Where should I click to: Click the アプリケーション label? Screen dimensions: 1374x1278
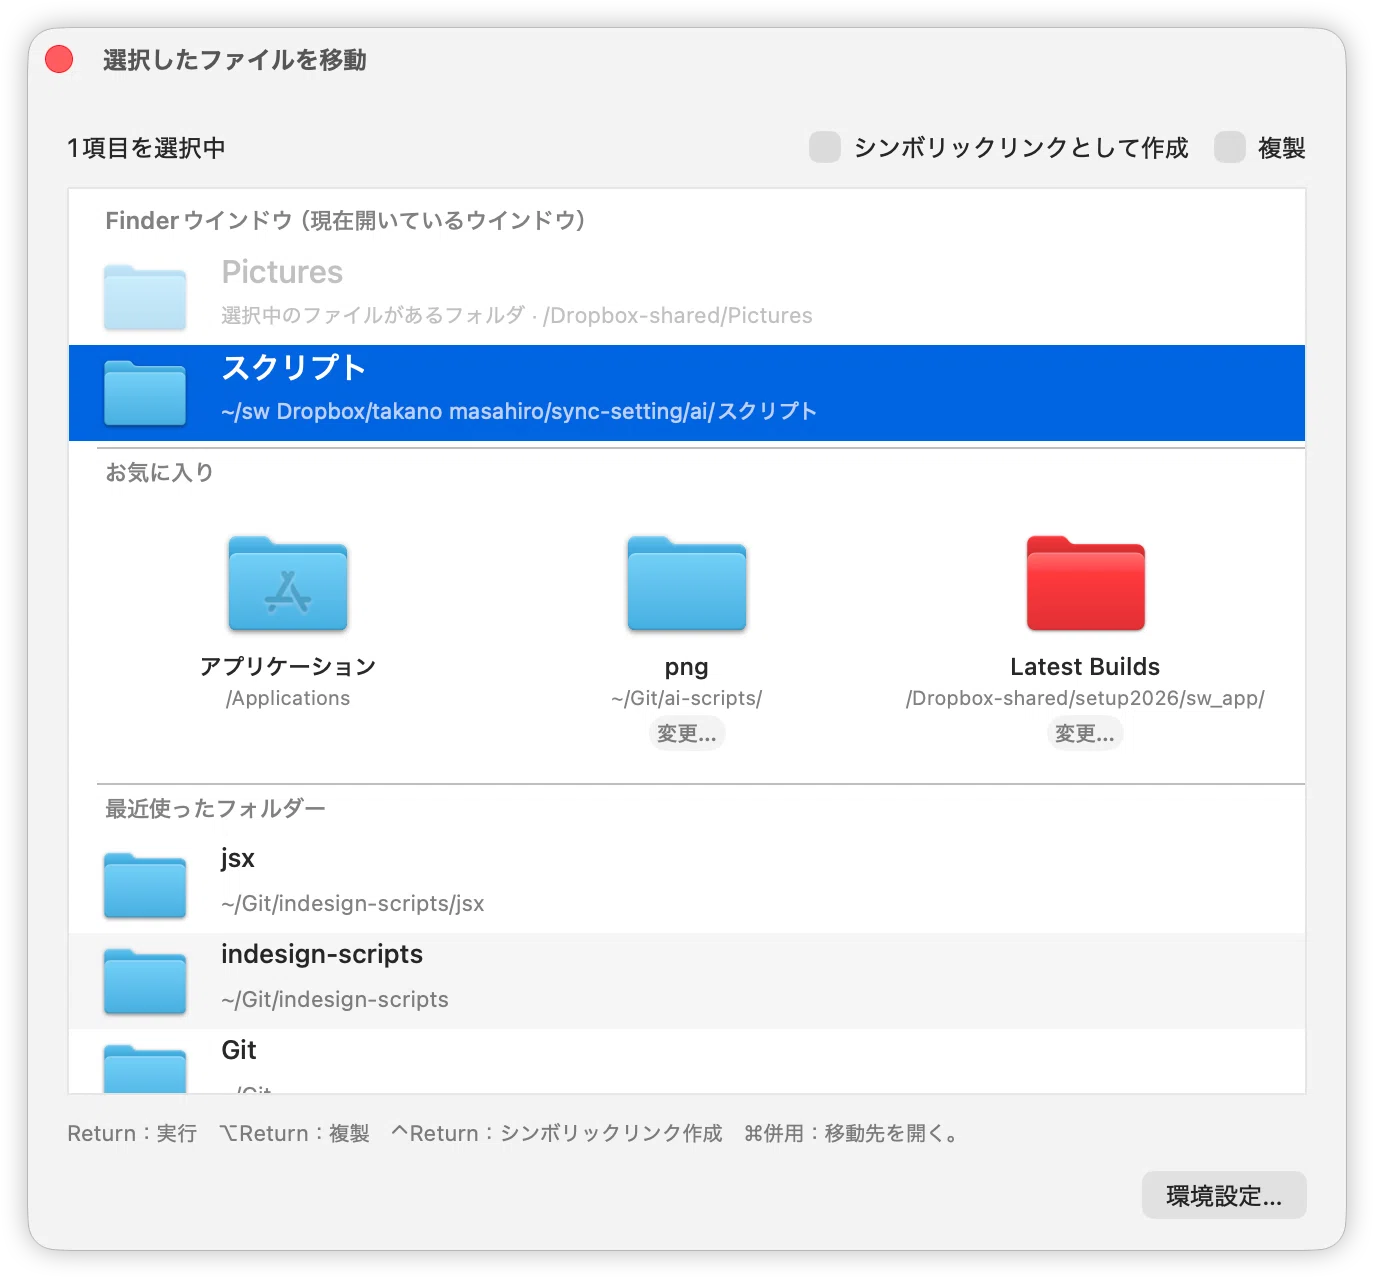click(288, 667)
